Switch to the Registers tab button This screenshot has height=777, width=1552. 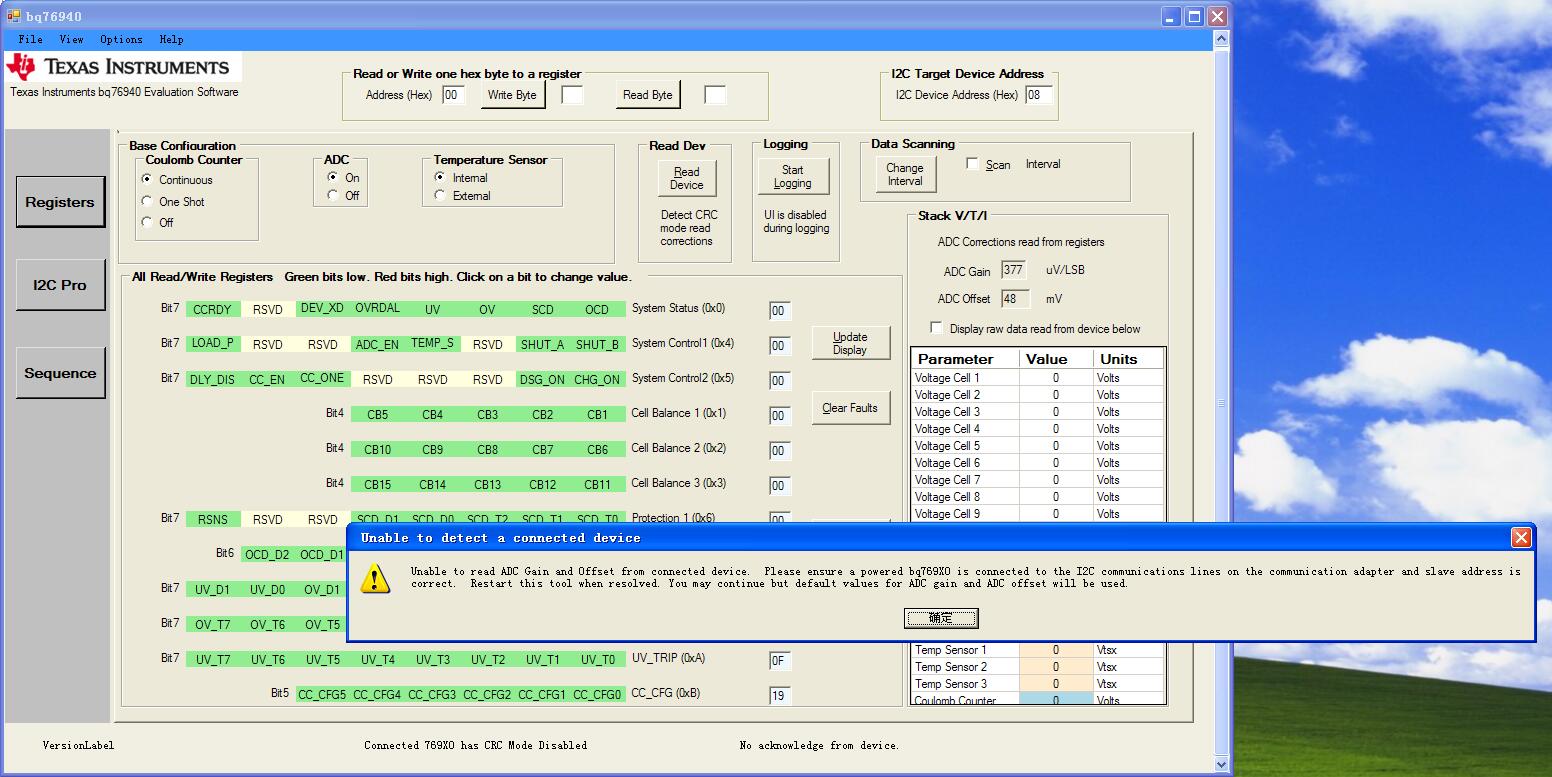pos(60,202)
